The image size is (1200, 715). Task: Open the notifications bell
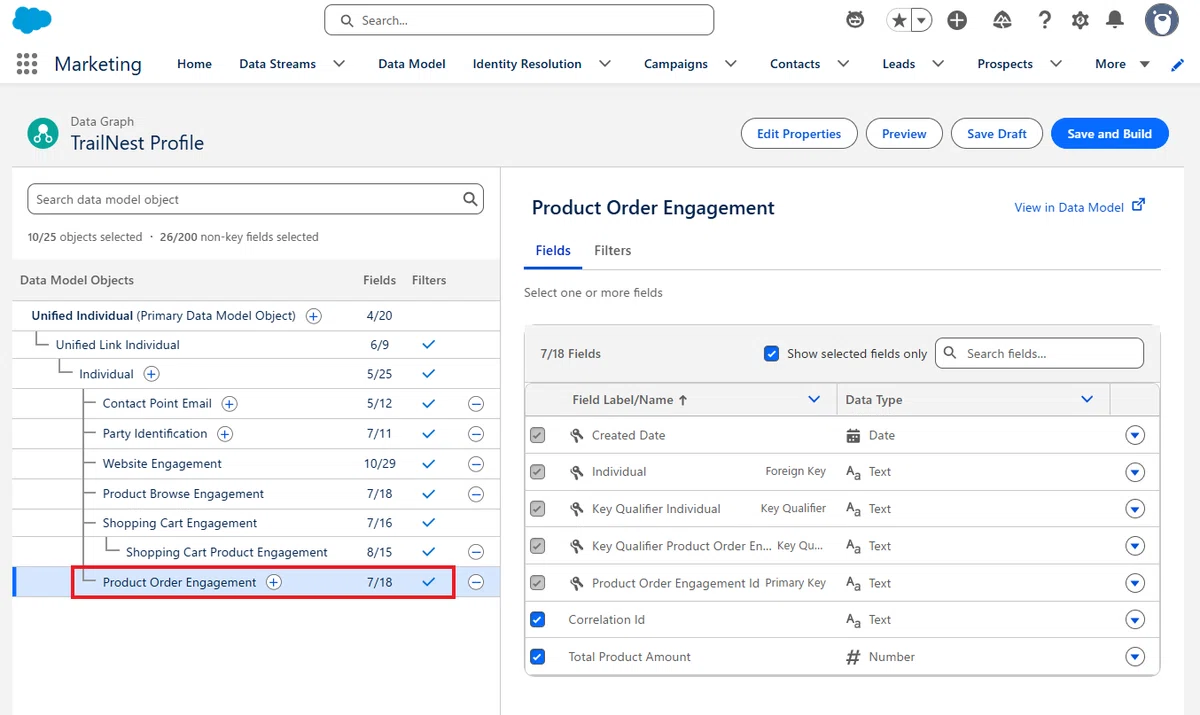[x=1114, y=20]
